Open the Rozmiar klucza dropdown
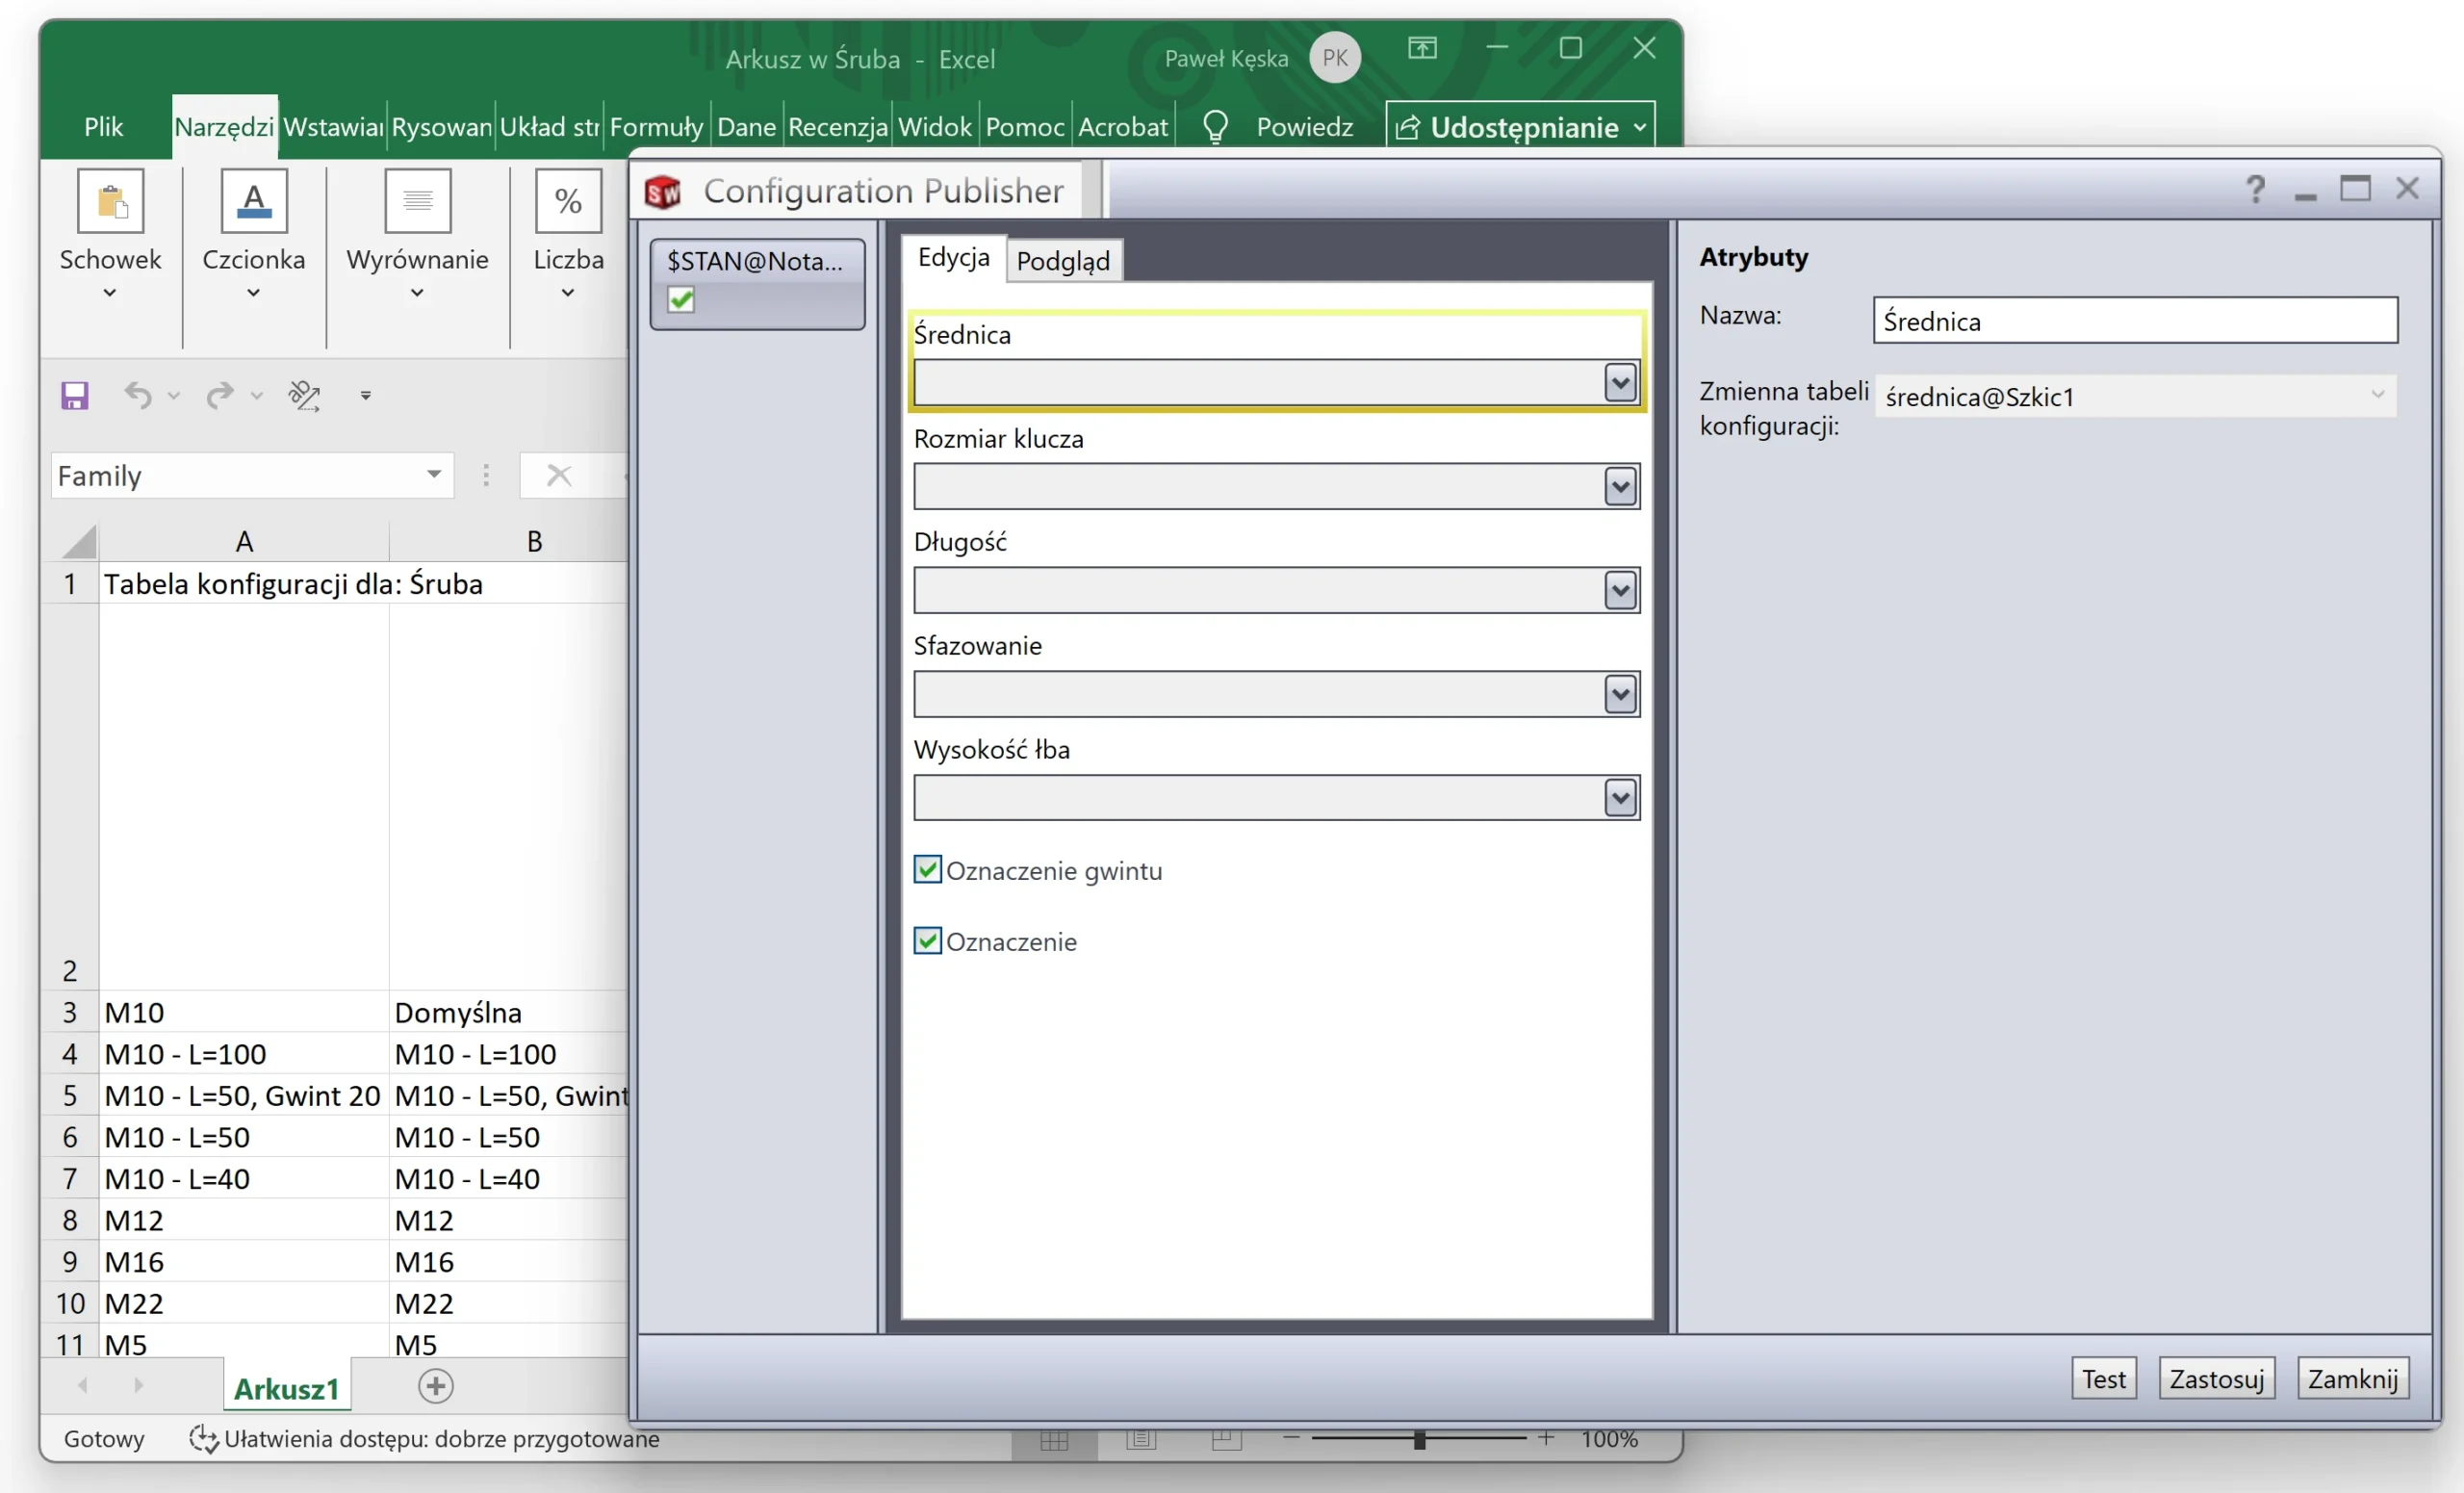Image resolution: width=2464 pixels, height=1493 pixels. pyautogui.click(x=1620, y=486)
